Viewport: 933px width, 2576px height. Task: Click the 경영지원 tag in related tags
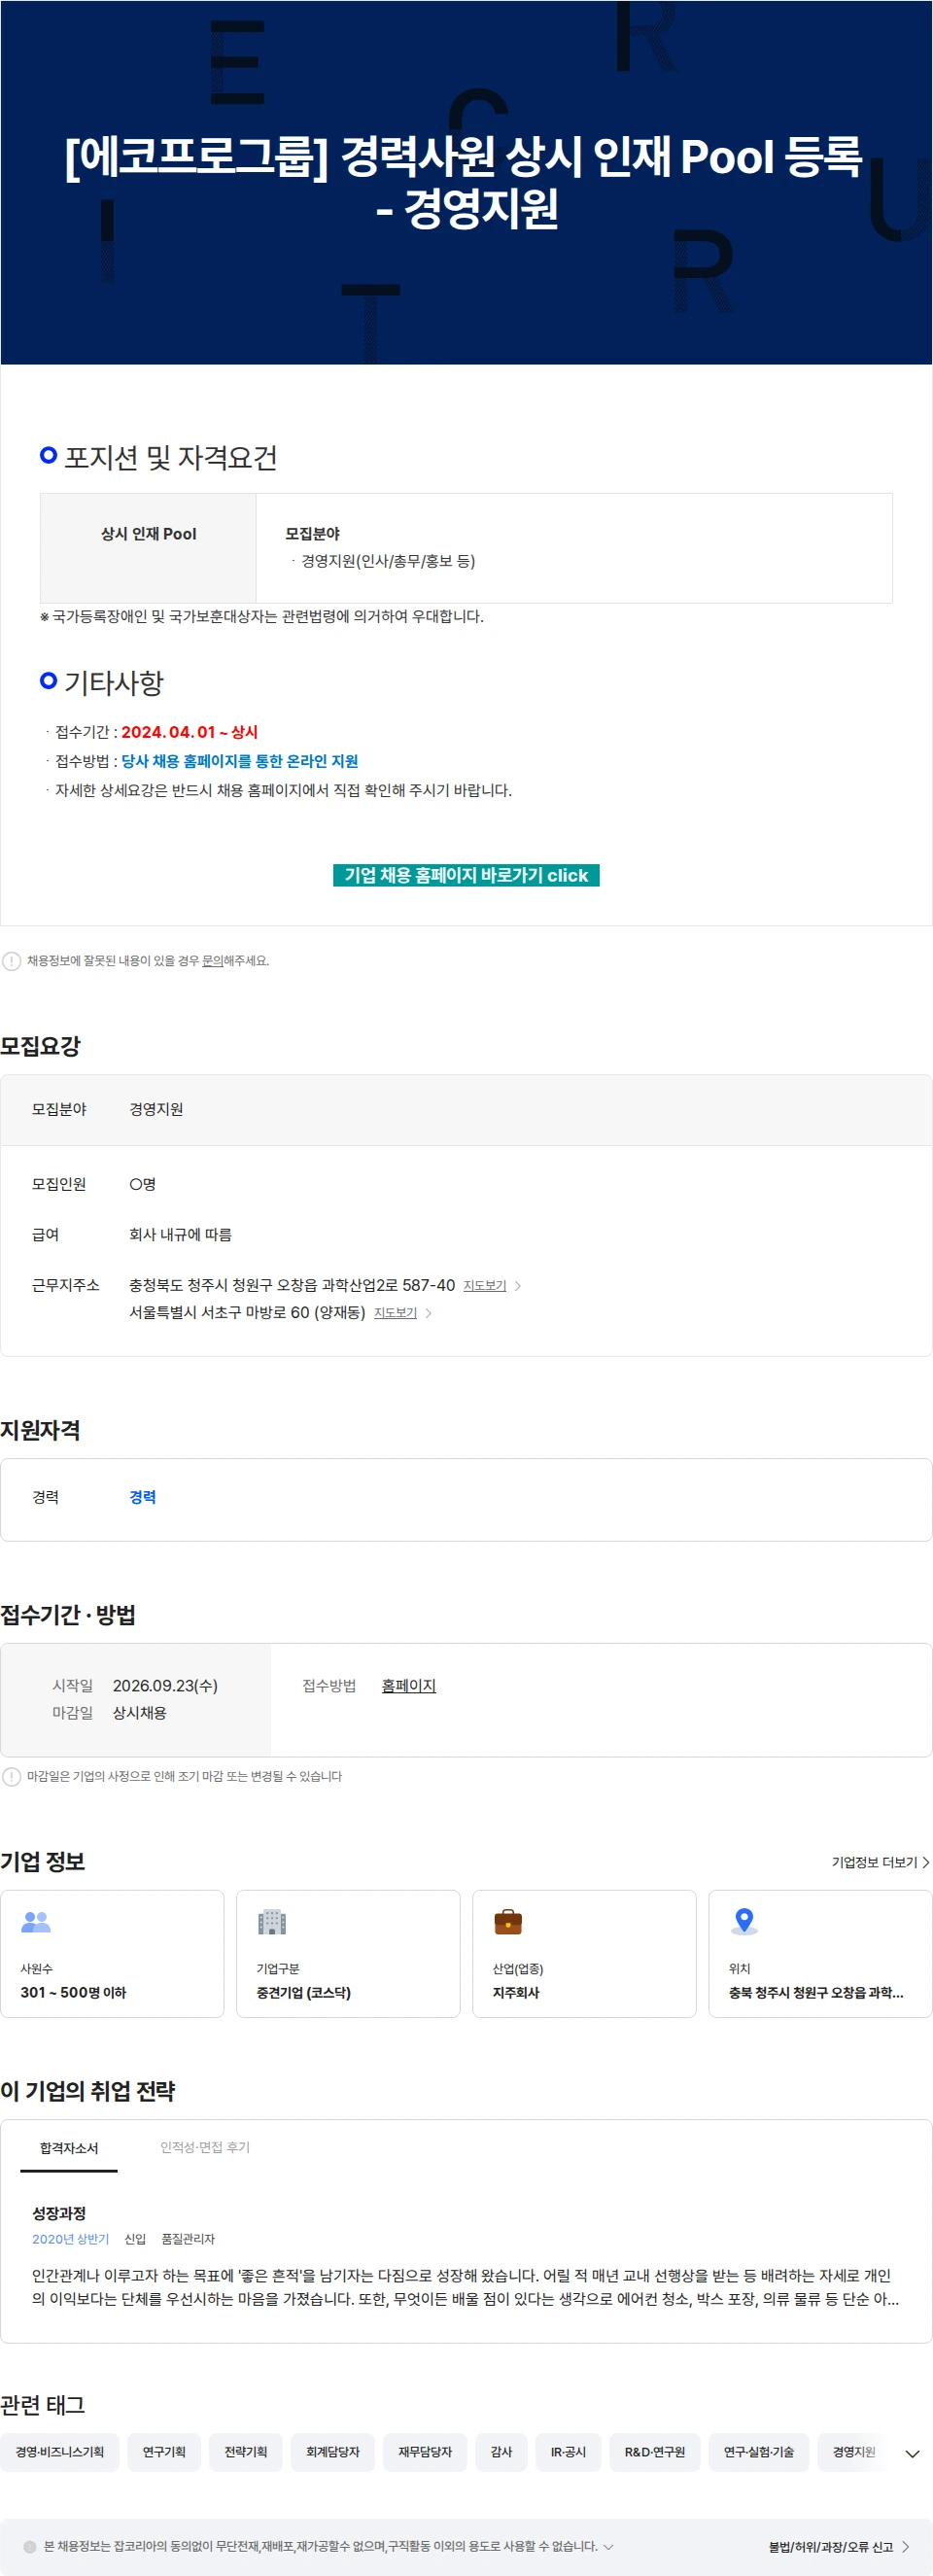(854, 2452)
